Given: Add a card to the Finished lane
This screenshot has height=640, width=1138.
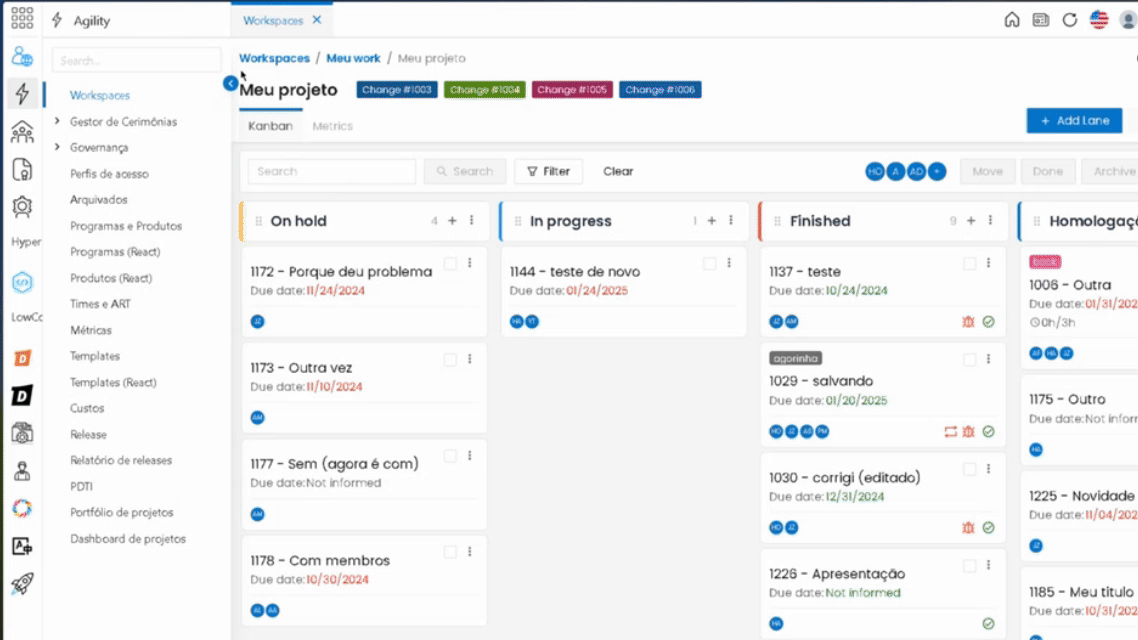Looking at the screenshot, I should [971, 221].
